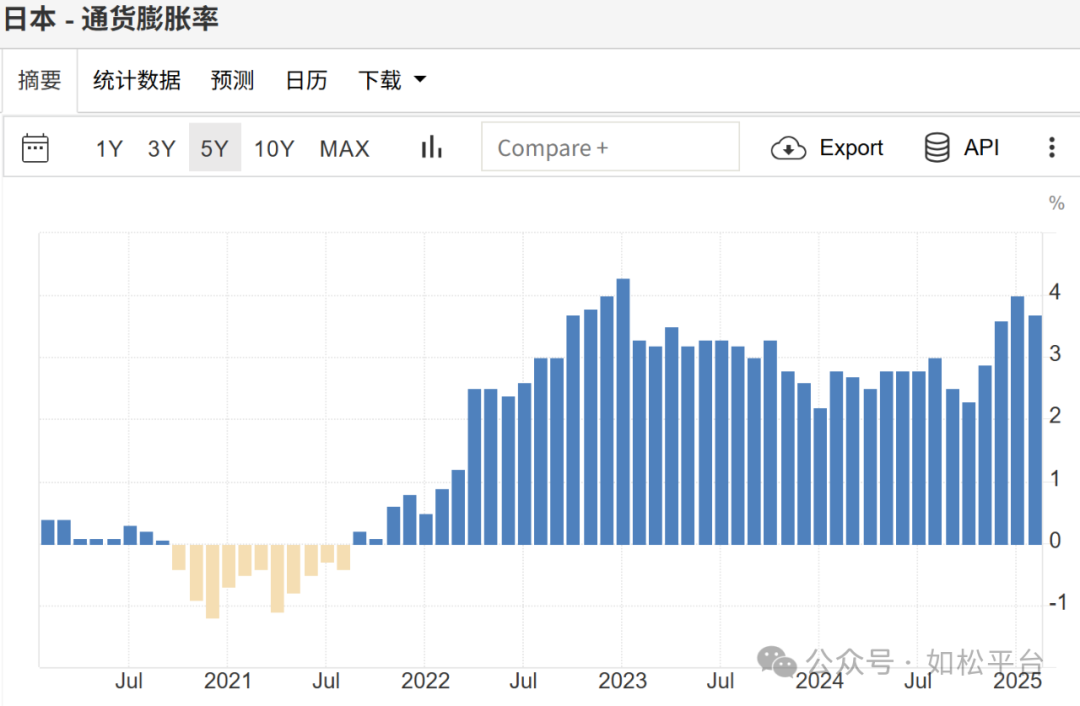
Task: Click the lowest beige negative bar
Action: (x=213, y=582)
